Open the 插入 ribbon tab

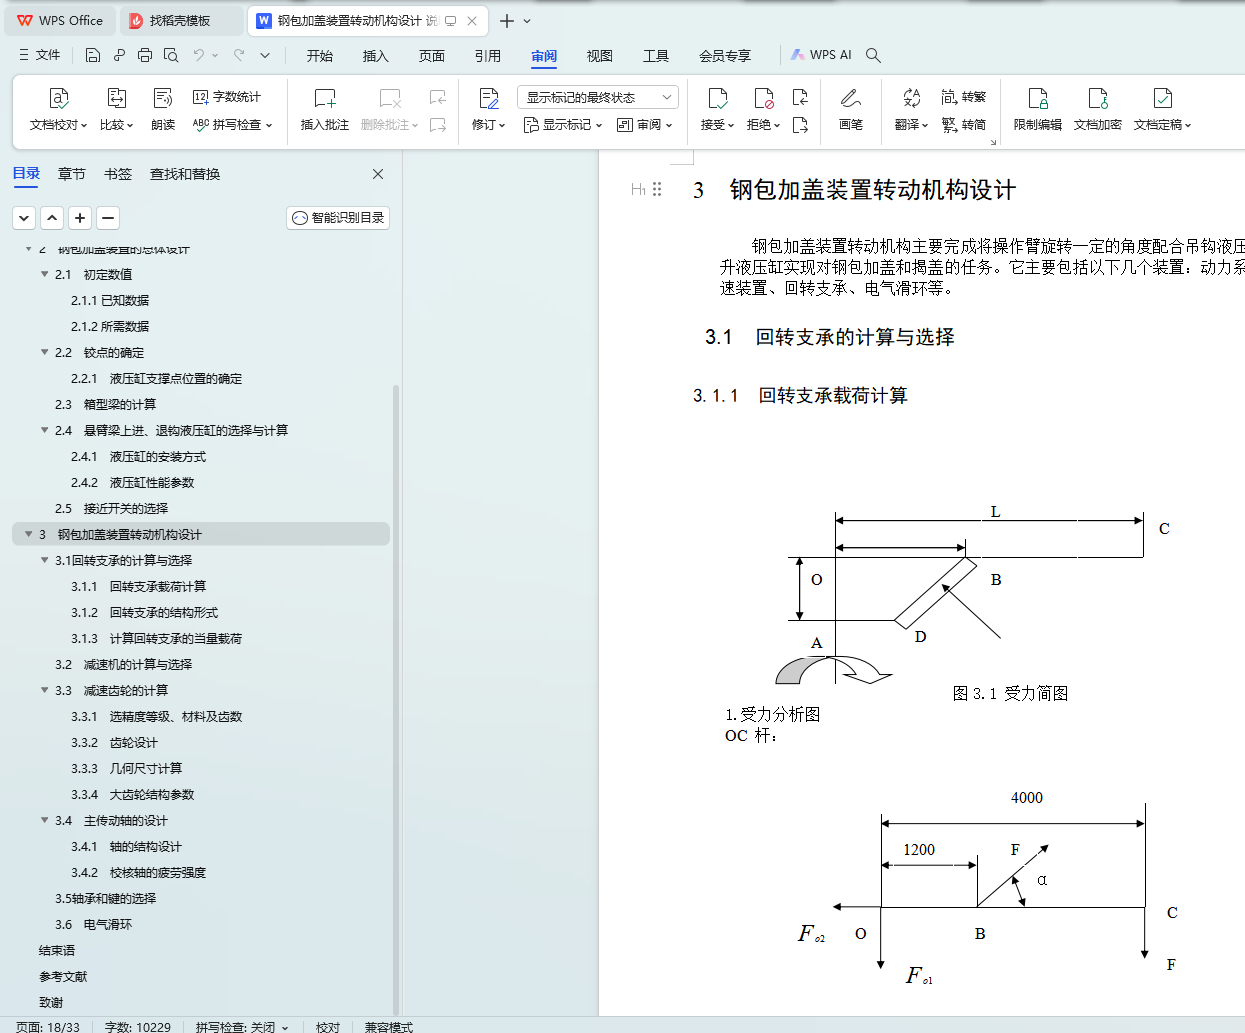point(376,56)
